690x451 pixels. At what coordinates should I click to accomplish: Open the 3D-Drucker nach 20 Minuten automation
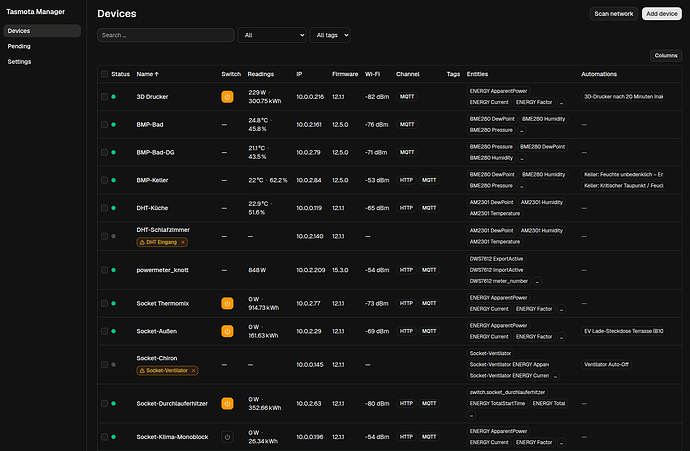coord(623,97)
